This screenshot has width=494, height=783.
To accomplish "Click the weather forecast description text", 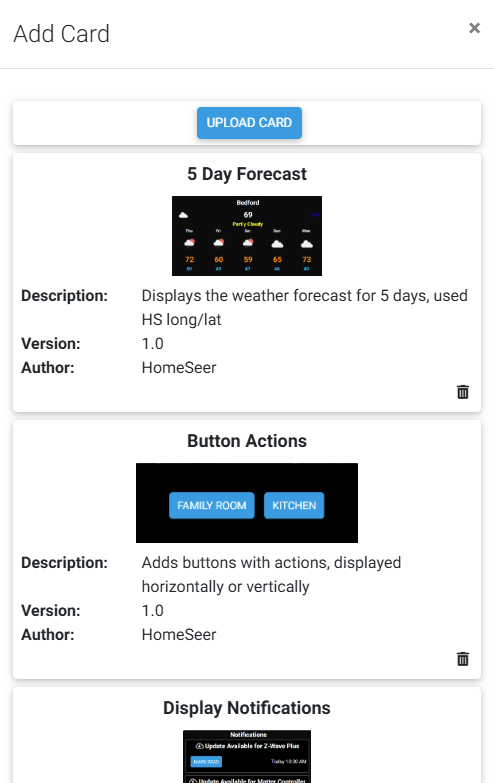I will coord(305,308).
